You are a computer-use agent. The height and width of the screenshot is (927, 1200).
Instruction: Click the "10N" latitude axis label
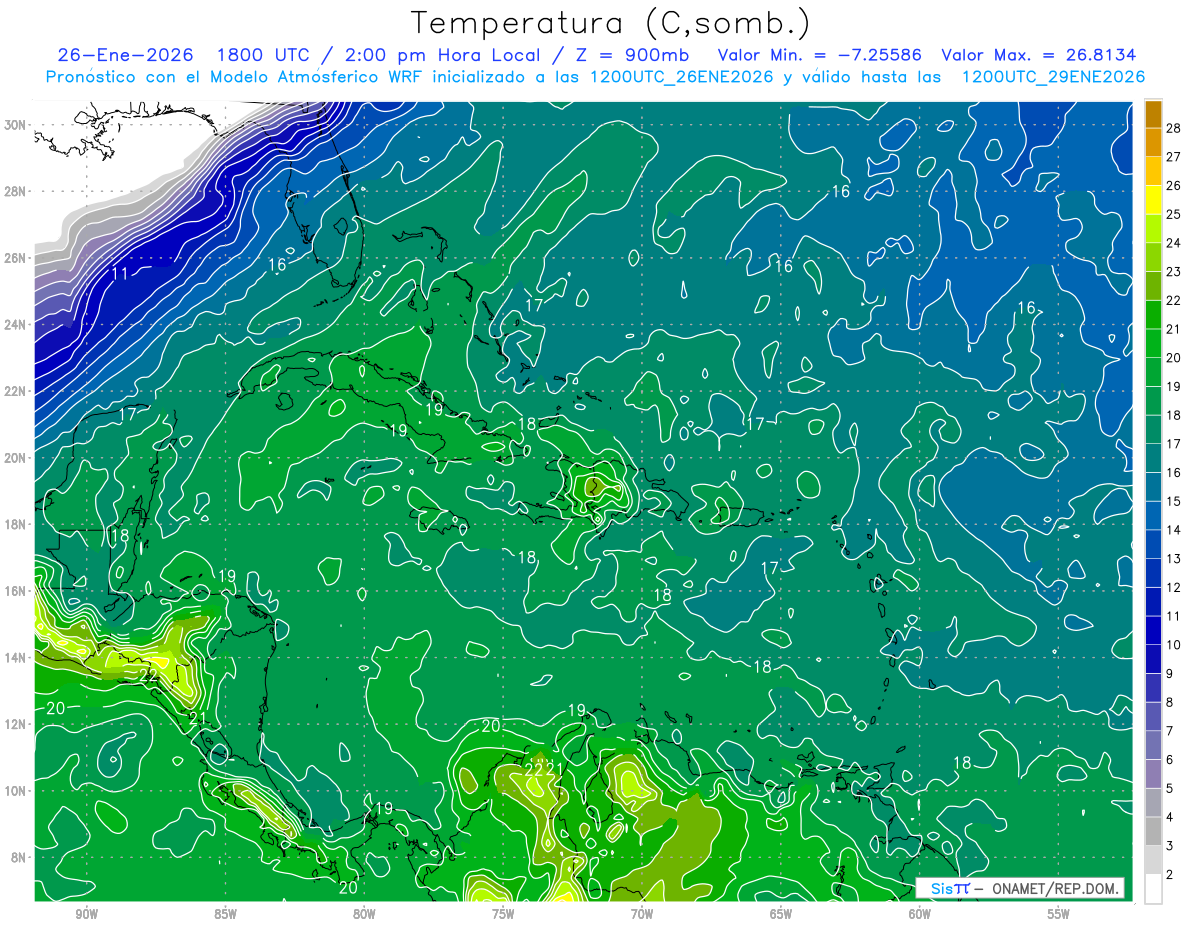(15, 790)
